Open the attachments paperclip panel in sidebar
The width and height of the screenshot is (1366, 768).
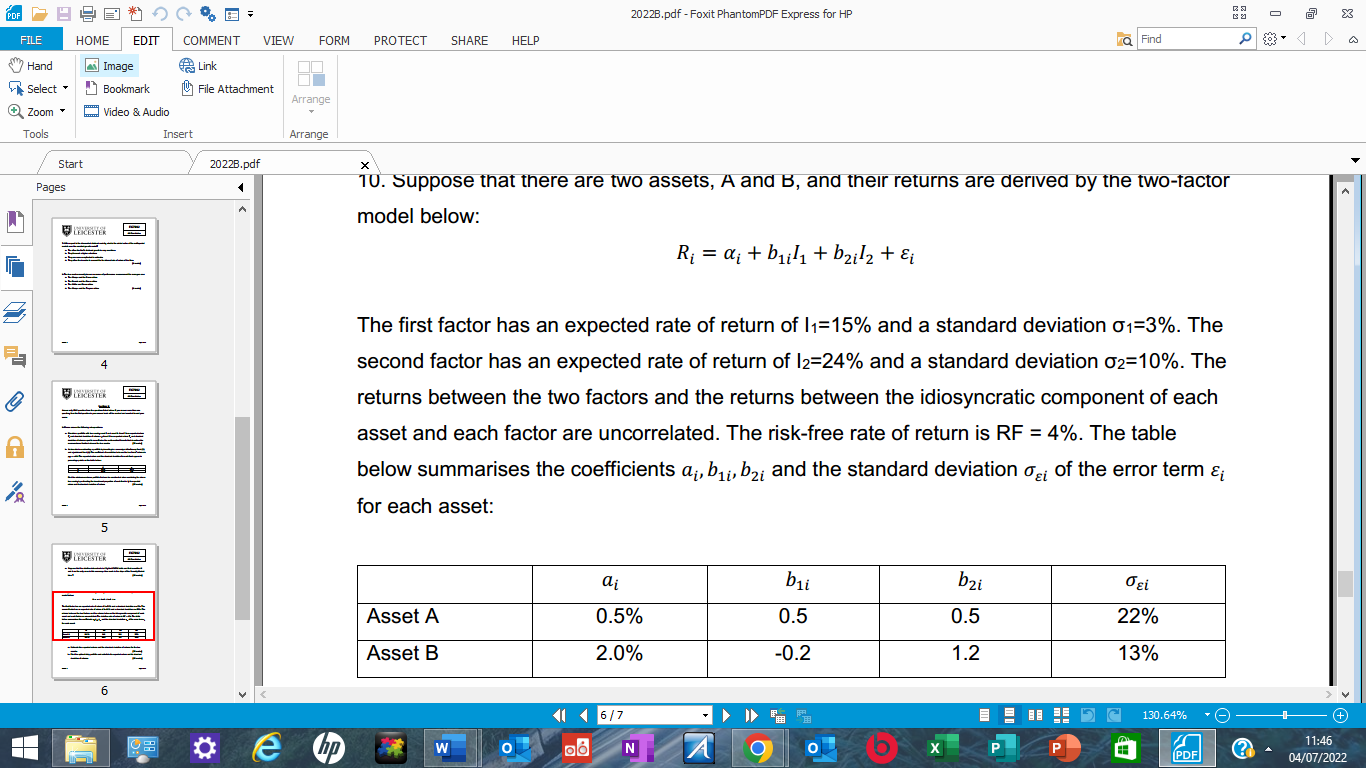click(x=15, y=402)
